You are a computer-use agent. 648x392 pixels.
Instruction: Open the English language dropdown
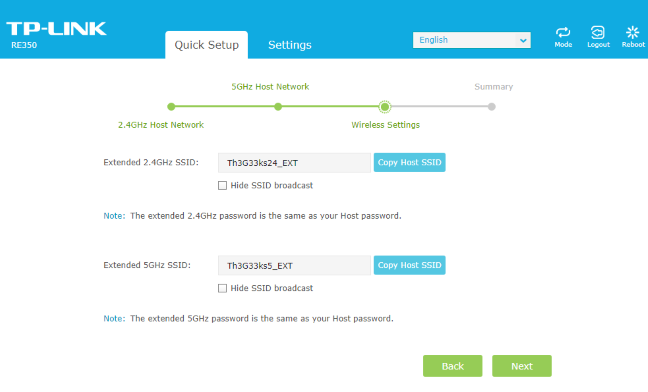click(472, 40)
